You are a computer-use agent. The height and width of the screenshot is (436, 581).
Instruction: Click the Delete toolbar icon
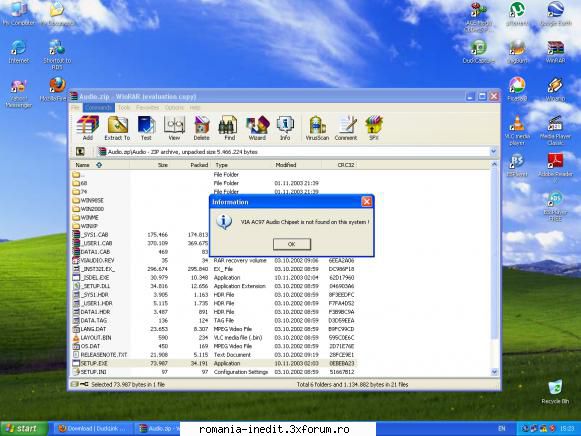pyautogui.click(x=202, y=128)
